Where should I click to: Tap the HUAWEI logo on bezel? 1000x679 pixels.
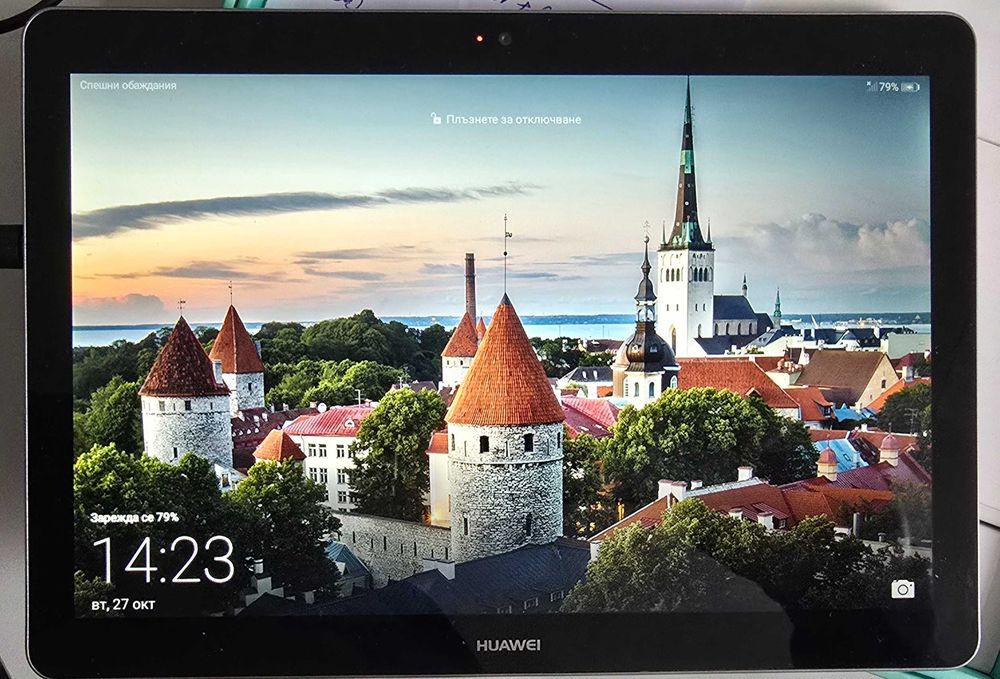(x=508, y=646)
